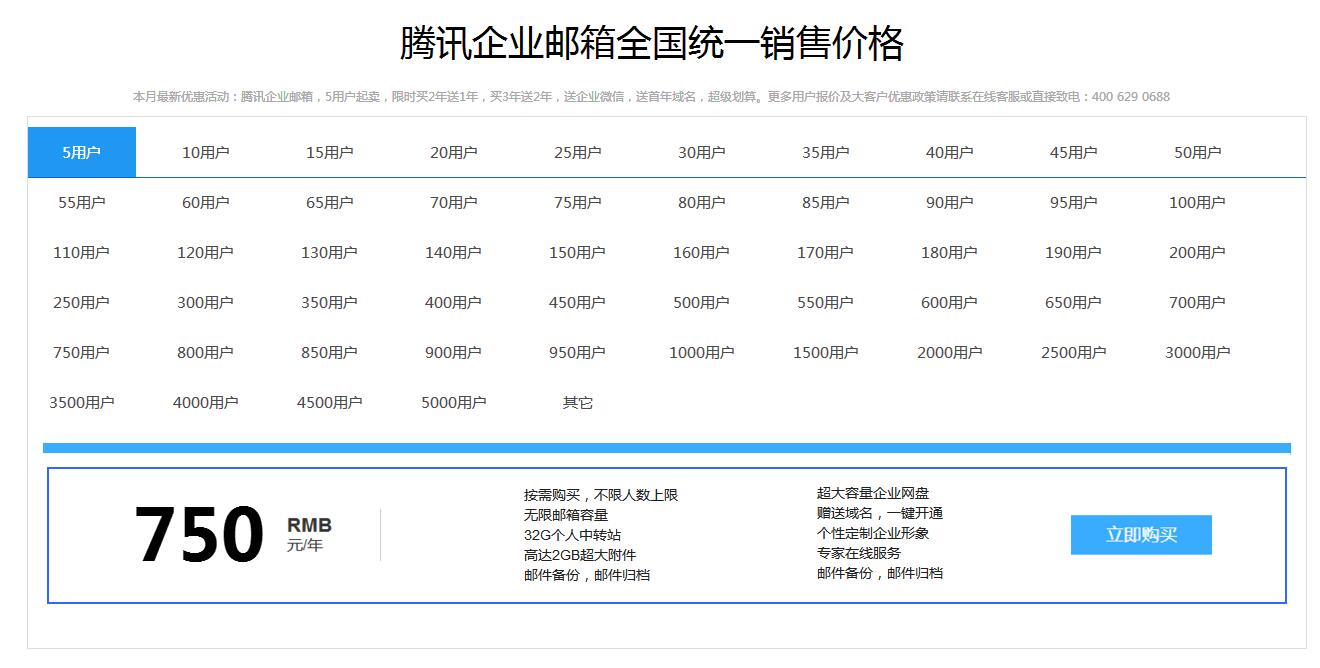The height and width of the screenshot is (668, 1320).
Task: Click the 立即购买 button
Action: tap(1141, 535)
